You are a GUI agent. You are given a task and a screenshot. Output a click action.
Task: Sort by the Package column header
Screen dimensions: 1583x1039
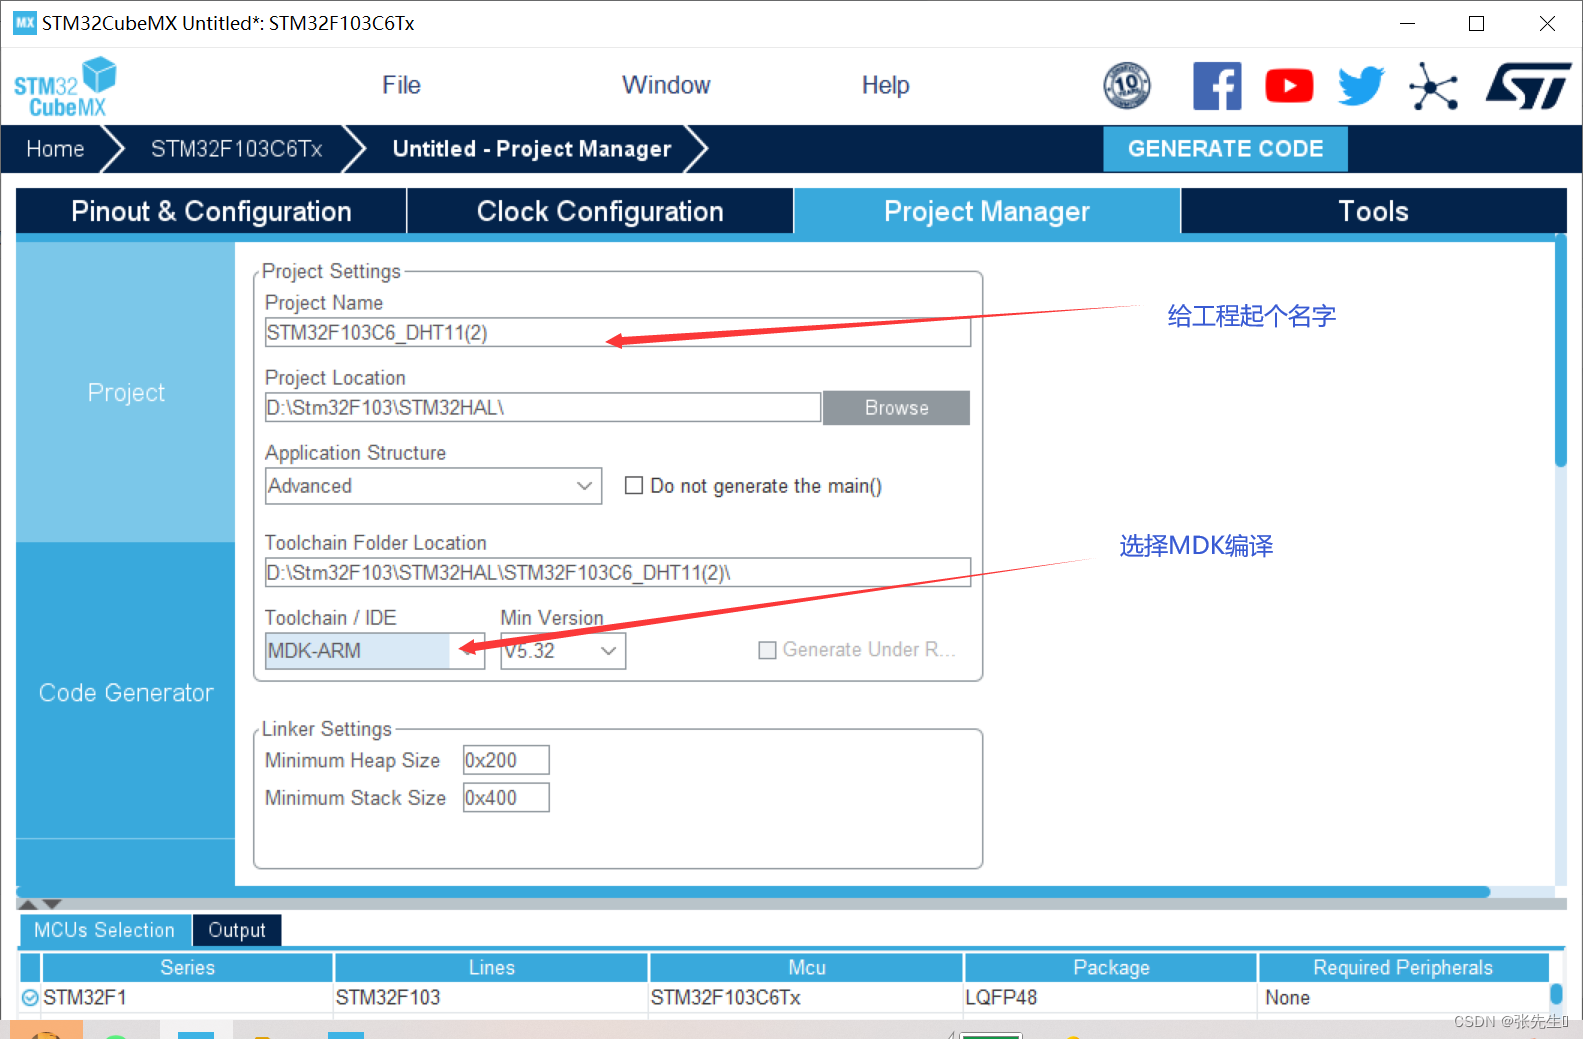tap(1110, 967)
